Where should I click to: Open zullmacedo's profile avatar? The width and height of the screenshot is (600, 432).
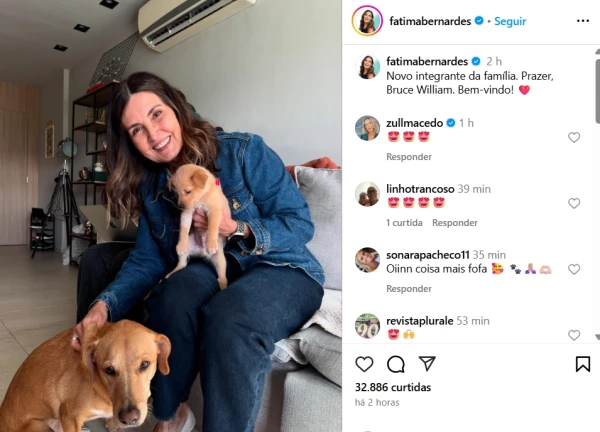pos(367,128)
